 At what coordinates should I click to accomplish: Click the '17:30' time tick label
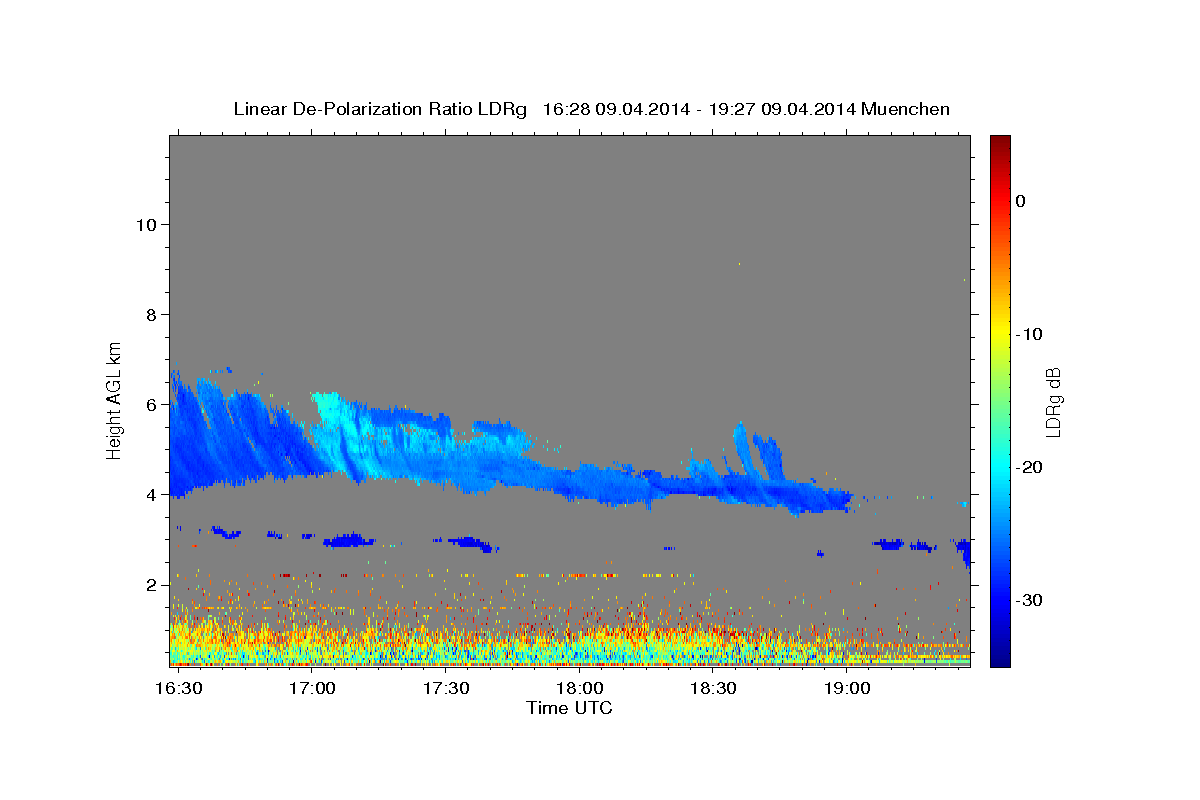tap(446, 689)
